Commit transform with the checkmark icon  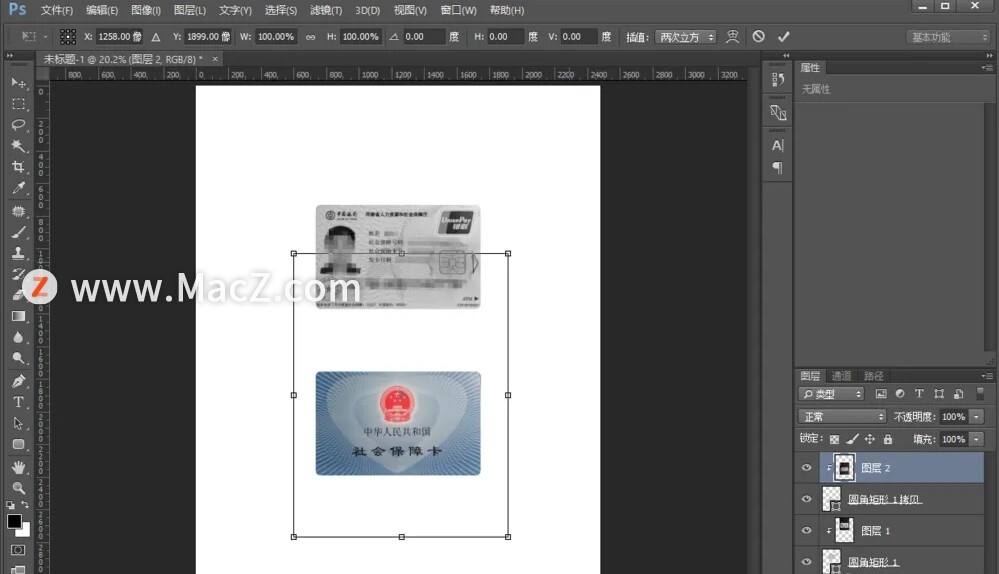coord(784,37)
